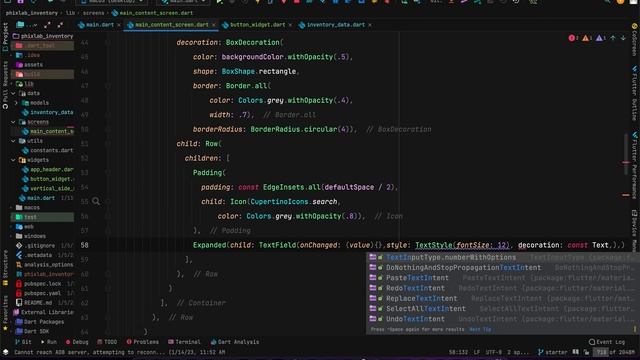Click the red error count indicator
The height and width of the screenshot is (360, 640).
click(573, 38)
